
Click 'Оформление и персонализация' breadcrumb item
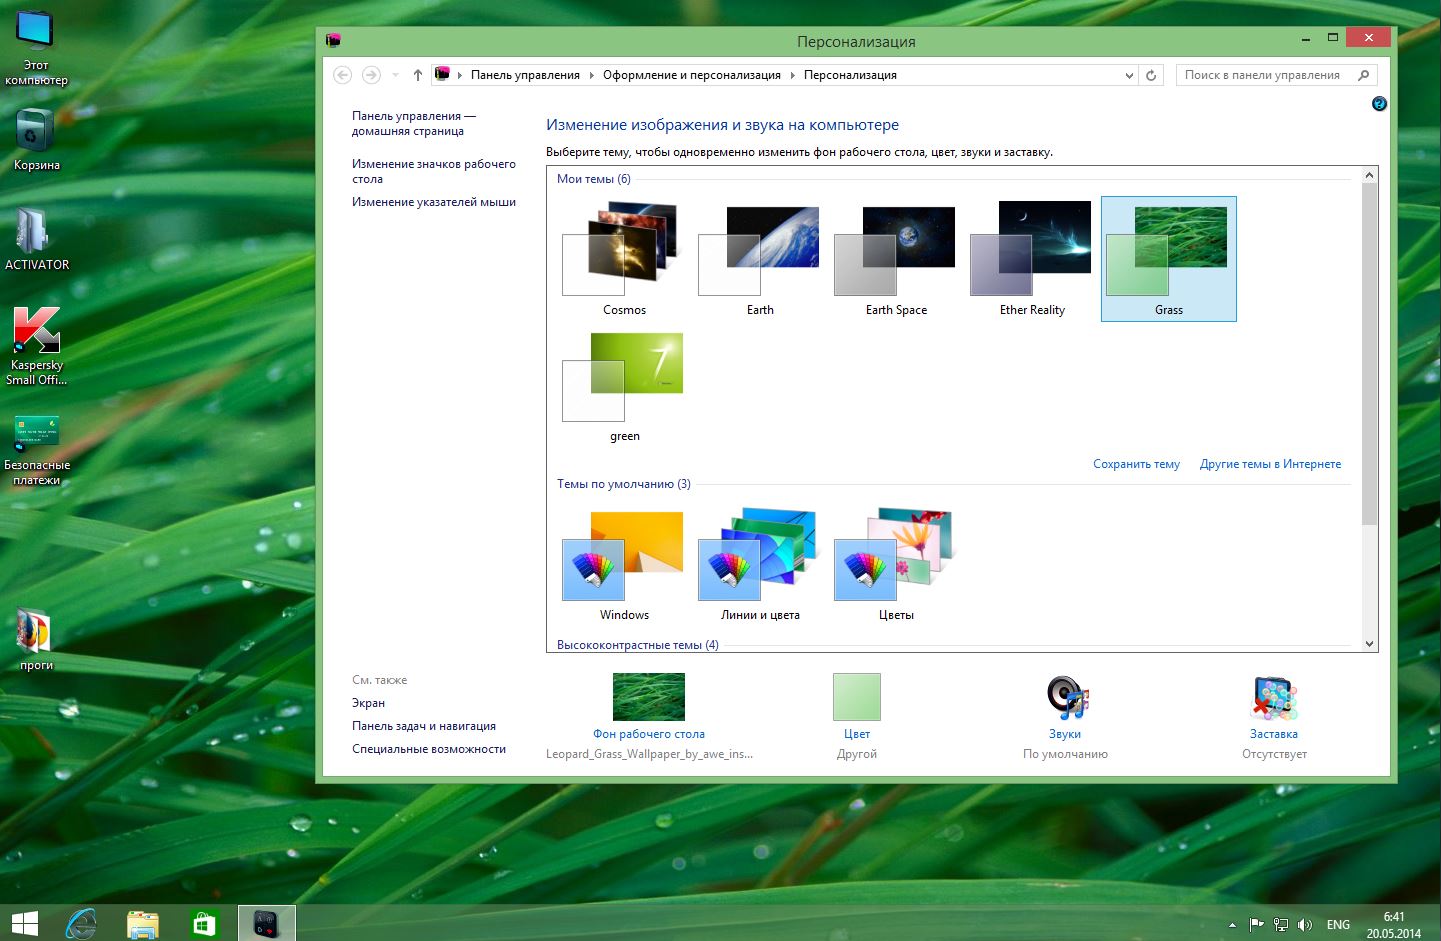pyautogui.click(x=691, y=75)
